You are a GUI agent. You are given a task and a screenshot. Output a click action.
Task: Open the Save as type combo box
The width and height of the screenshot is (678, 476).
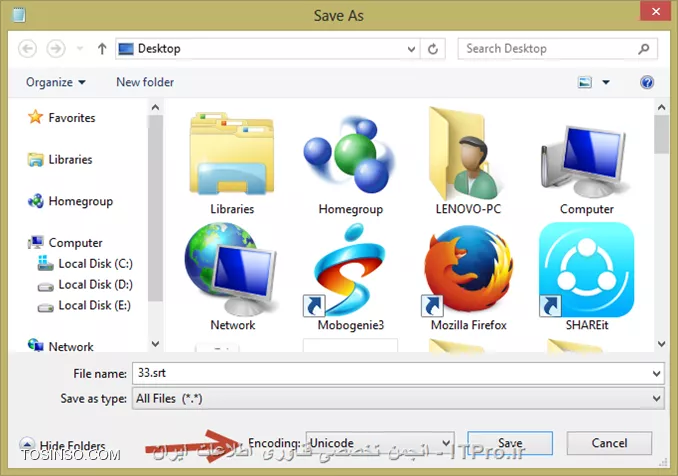398,398
